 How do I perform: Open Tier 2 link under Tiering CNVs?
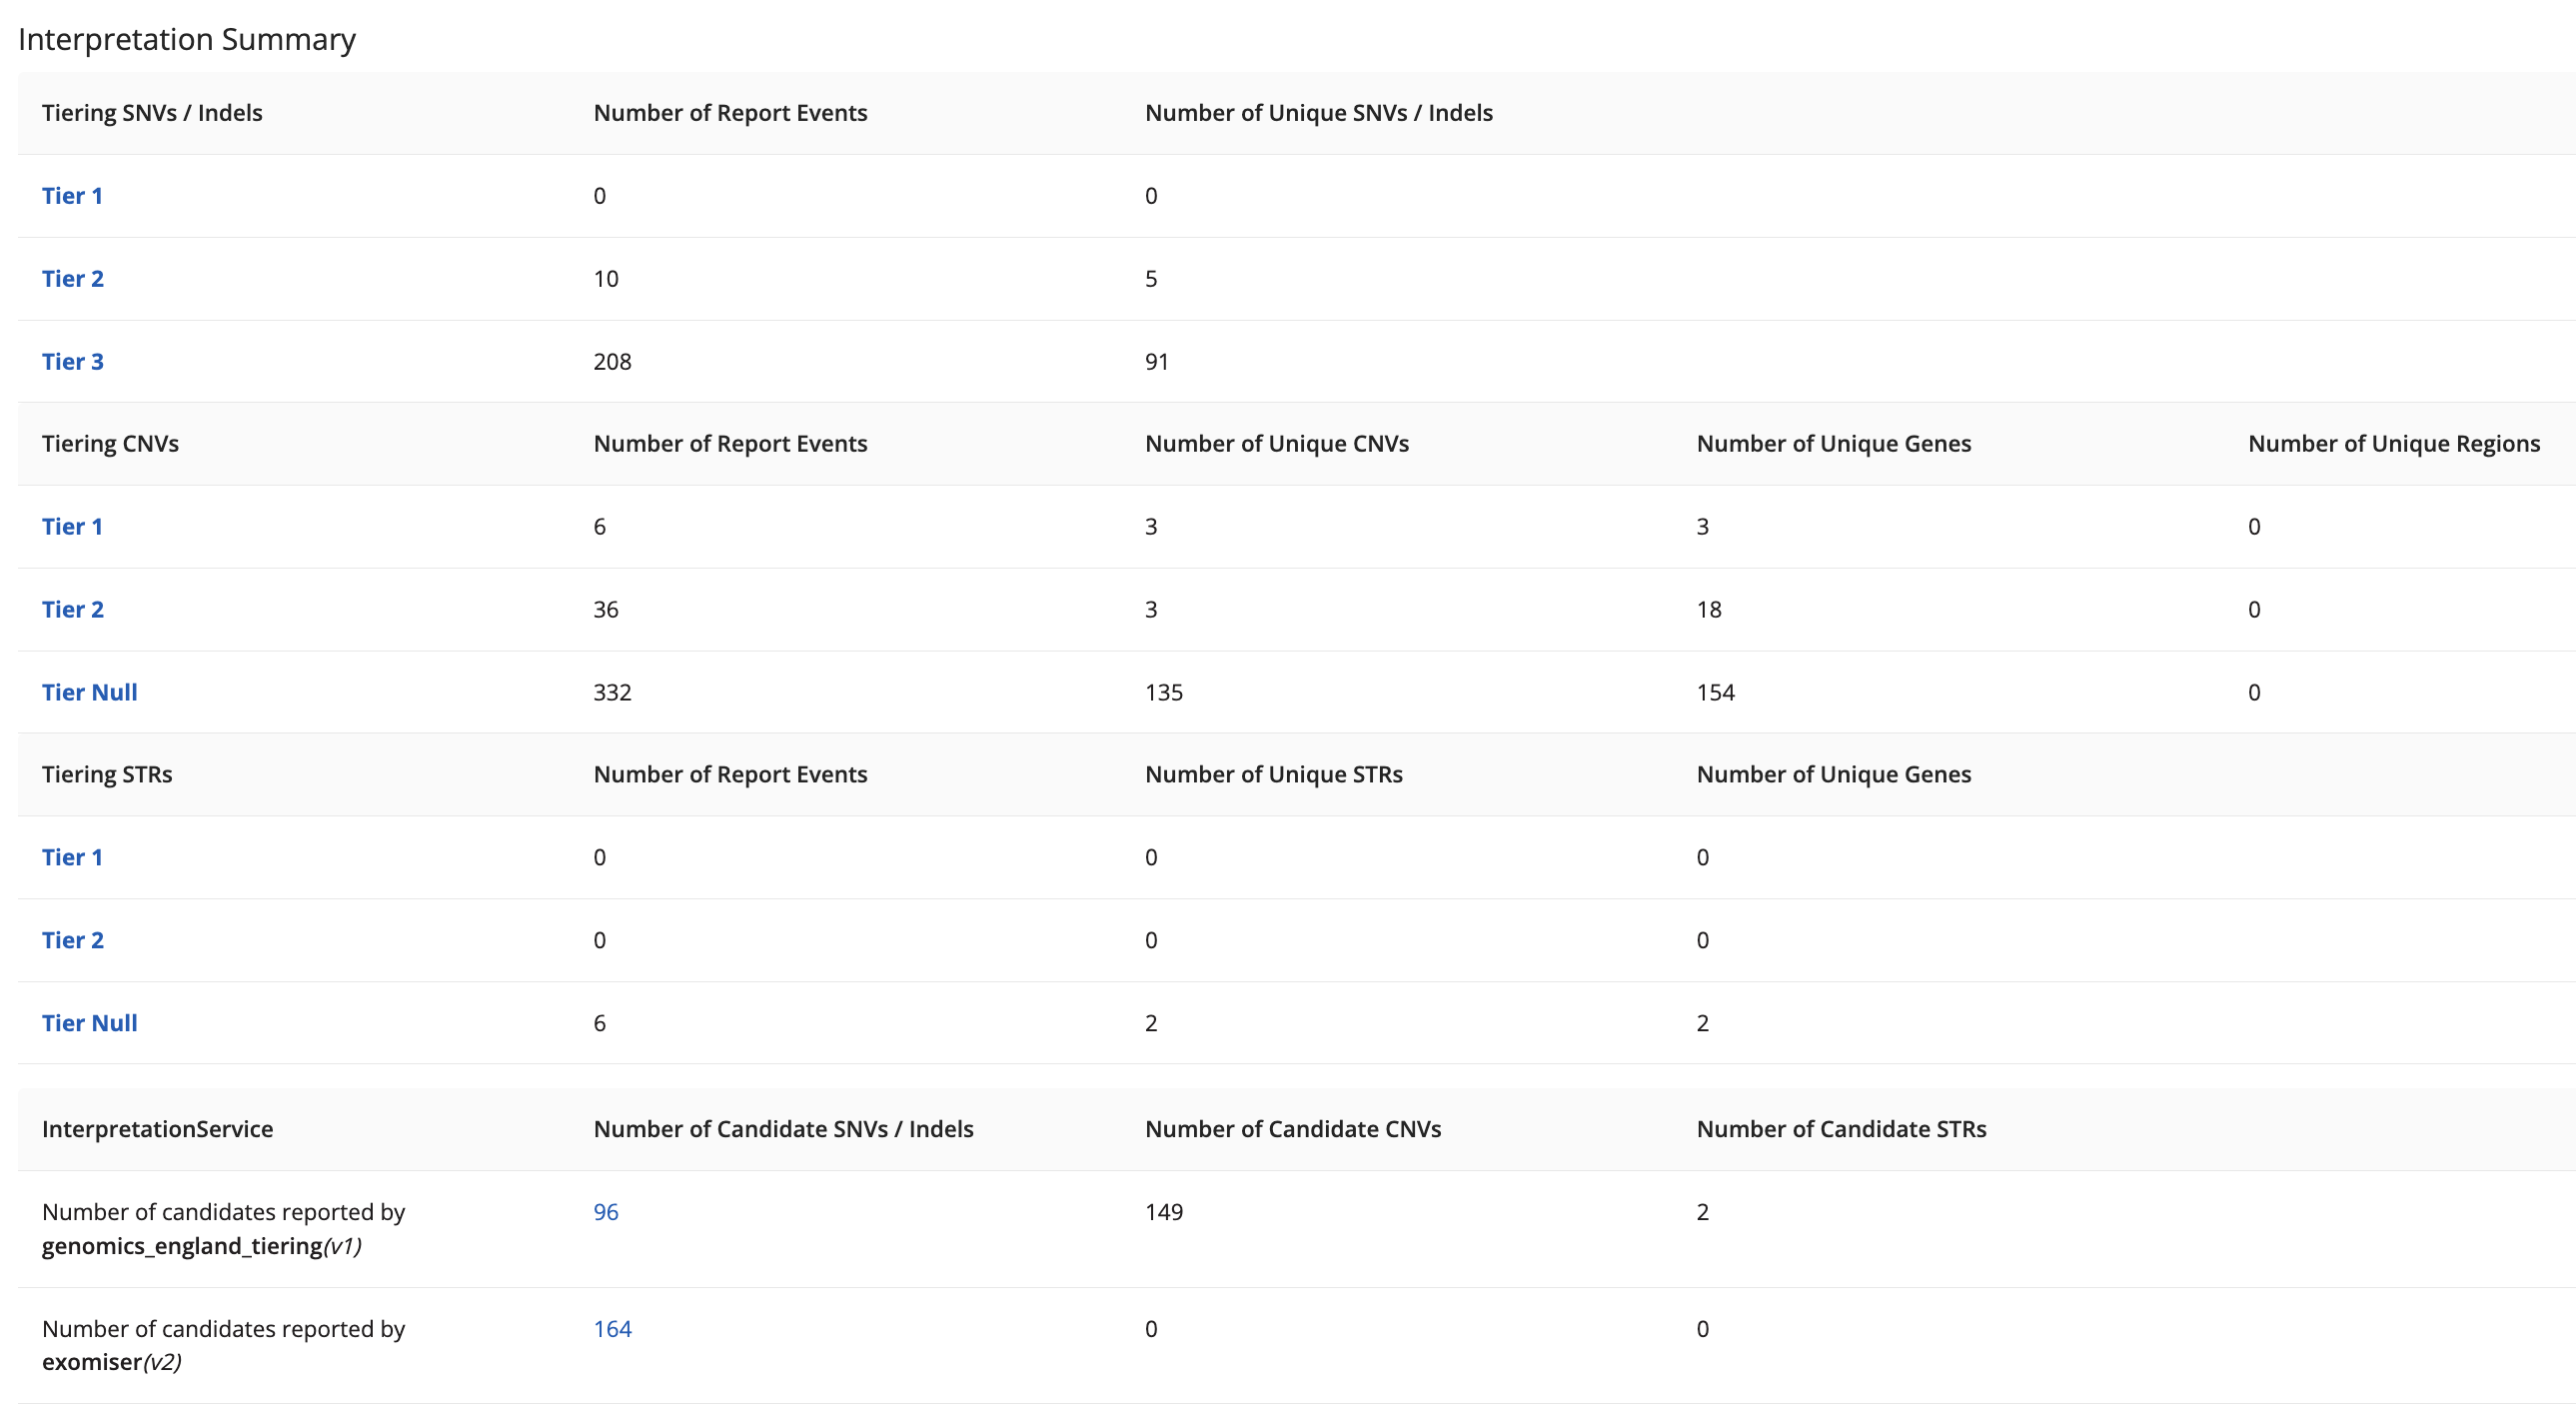73,610
